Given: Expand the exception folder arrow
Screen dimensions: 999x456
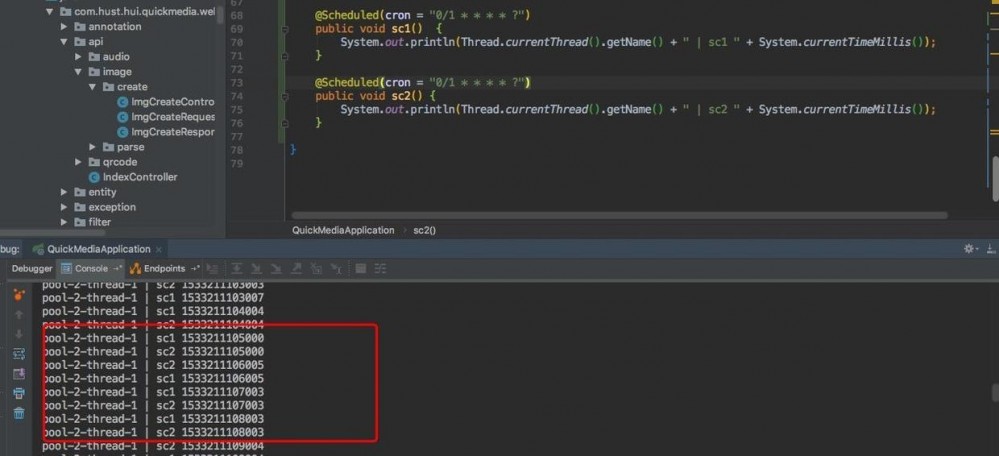Looking at the screenshot, I should (x=64, y=208).
